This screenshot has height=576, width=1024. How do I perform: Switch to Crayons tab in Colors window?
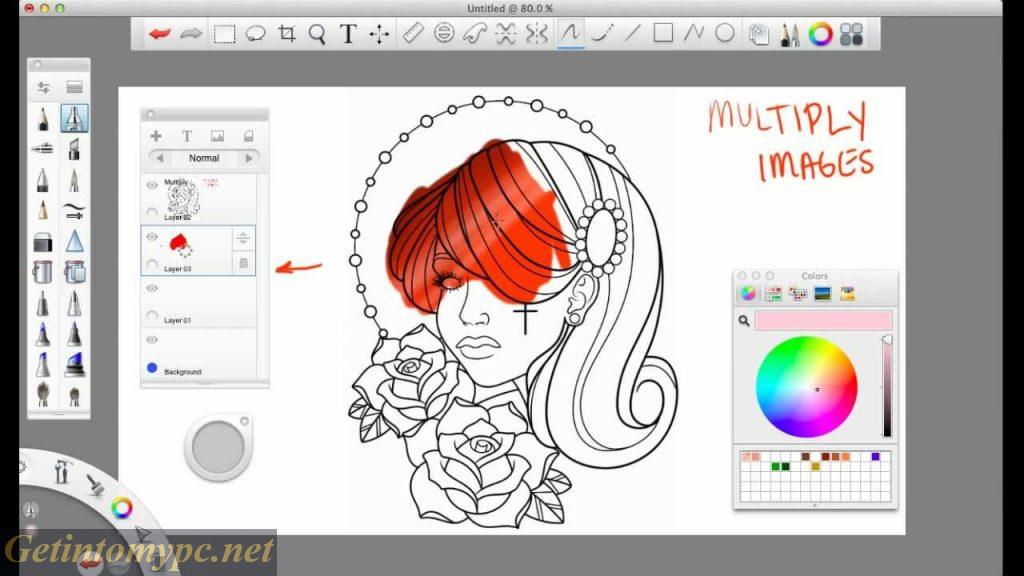click(847, 294)
